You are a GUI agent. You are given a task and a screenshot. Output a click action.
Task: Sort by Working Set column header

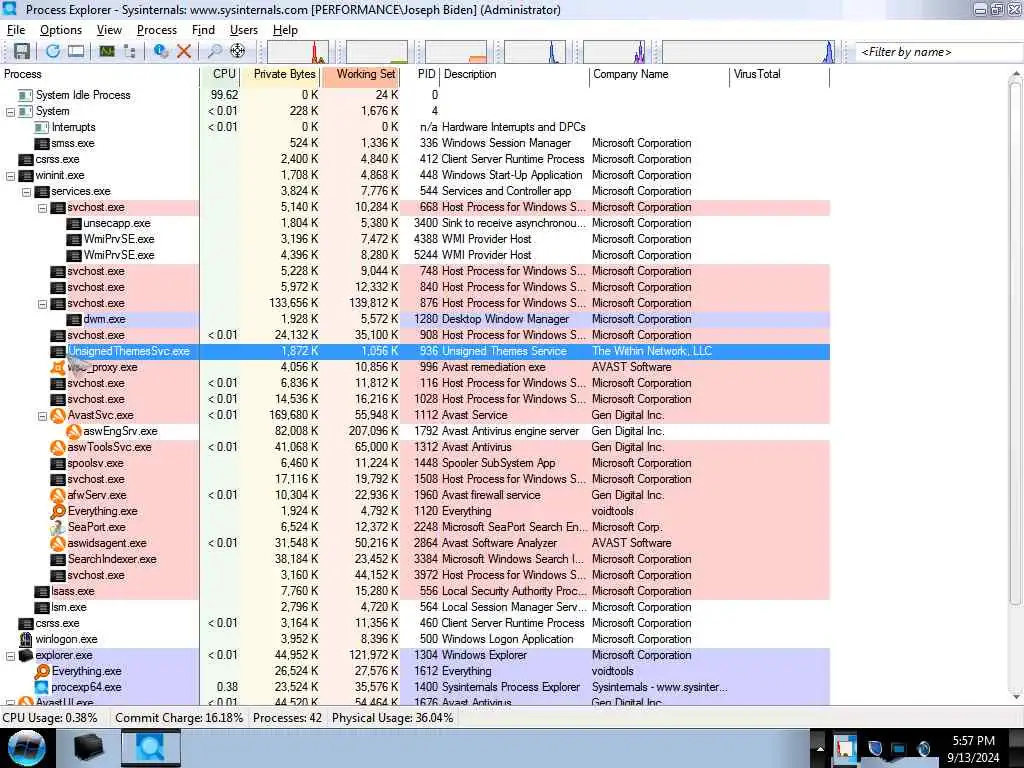click(x=361, y=74)
